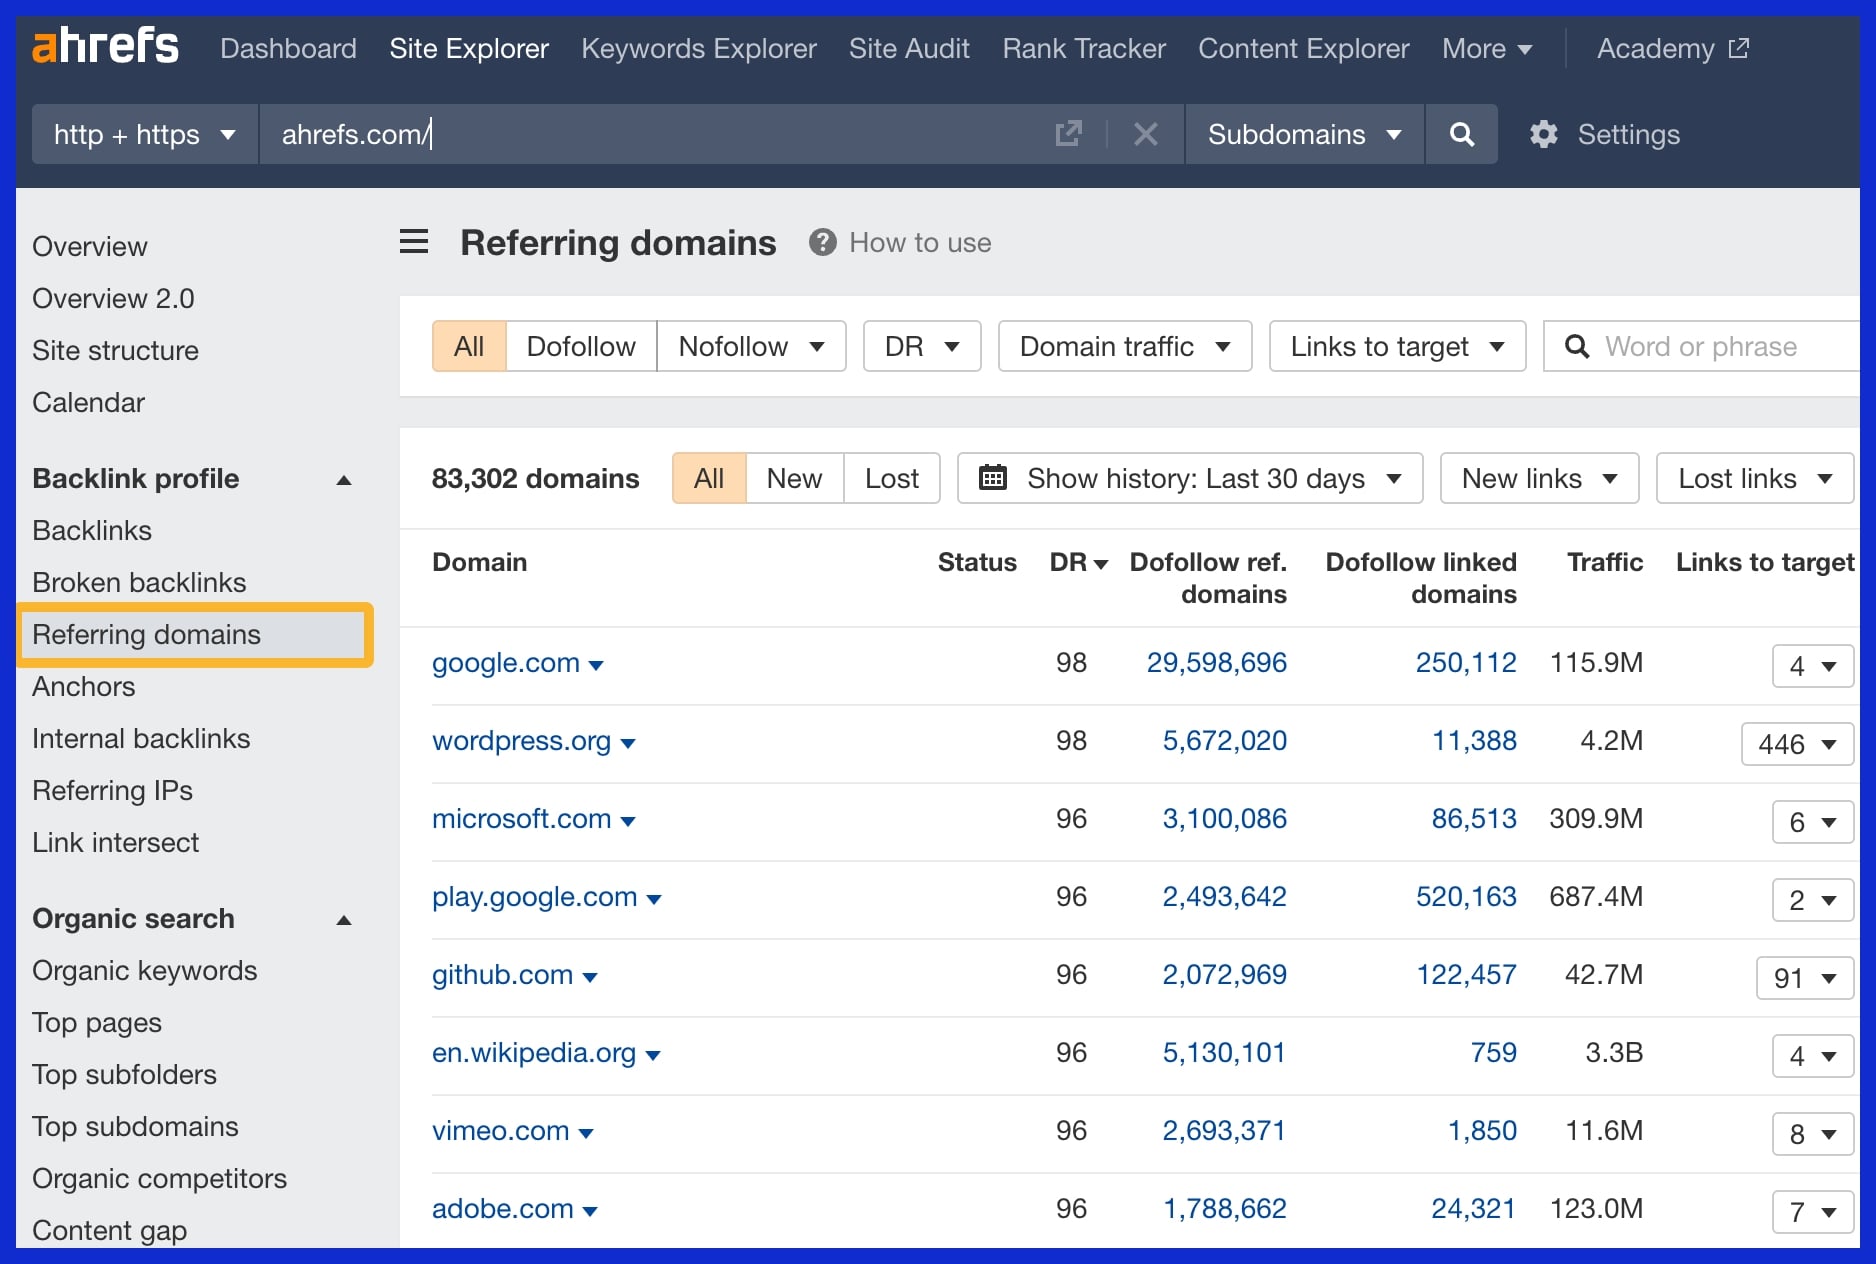Viewport: 1876px width, 1264px height.
Task: Open Calendar in the sidebar
Action: 88,402
